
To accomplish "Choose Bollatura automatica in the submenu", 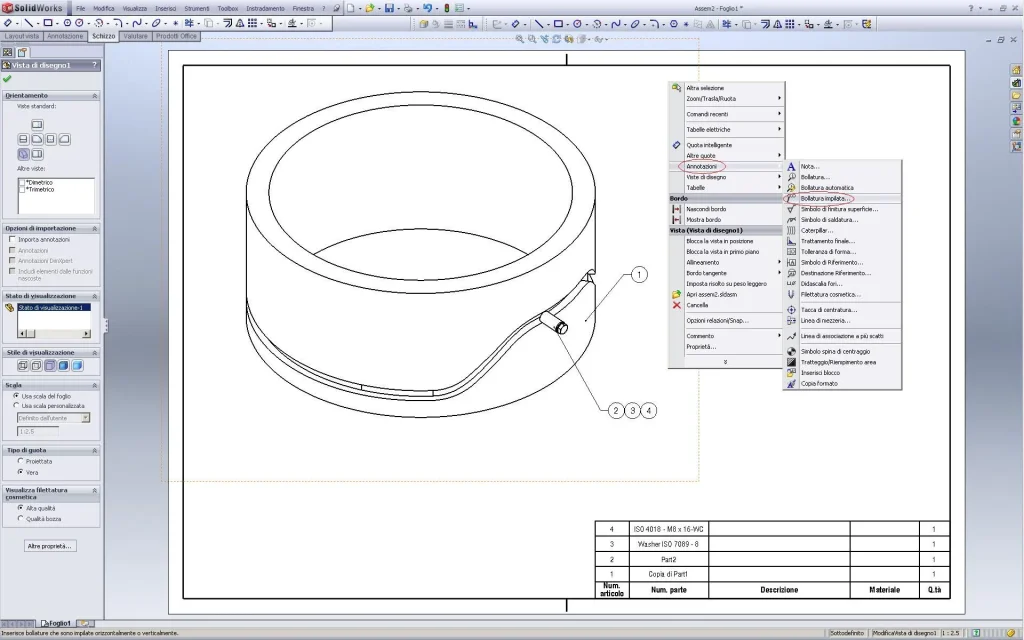I will pyautogui.click(x=842, y=188).
